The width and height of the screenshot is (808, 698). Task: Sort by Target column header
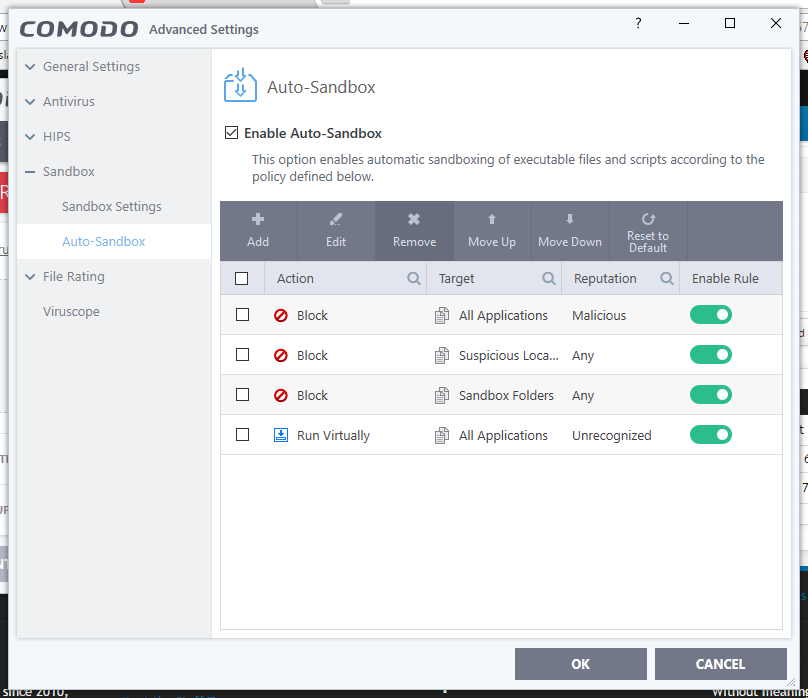[456, 279]
